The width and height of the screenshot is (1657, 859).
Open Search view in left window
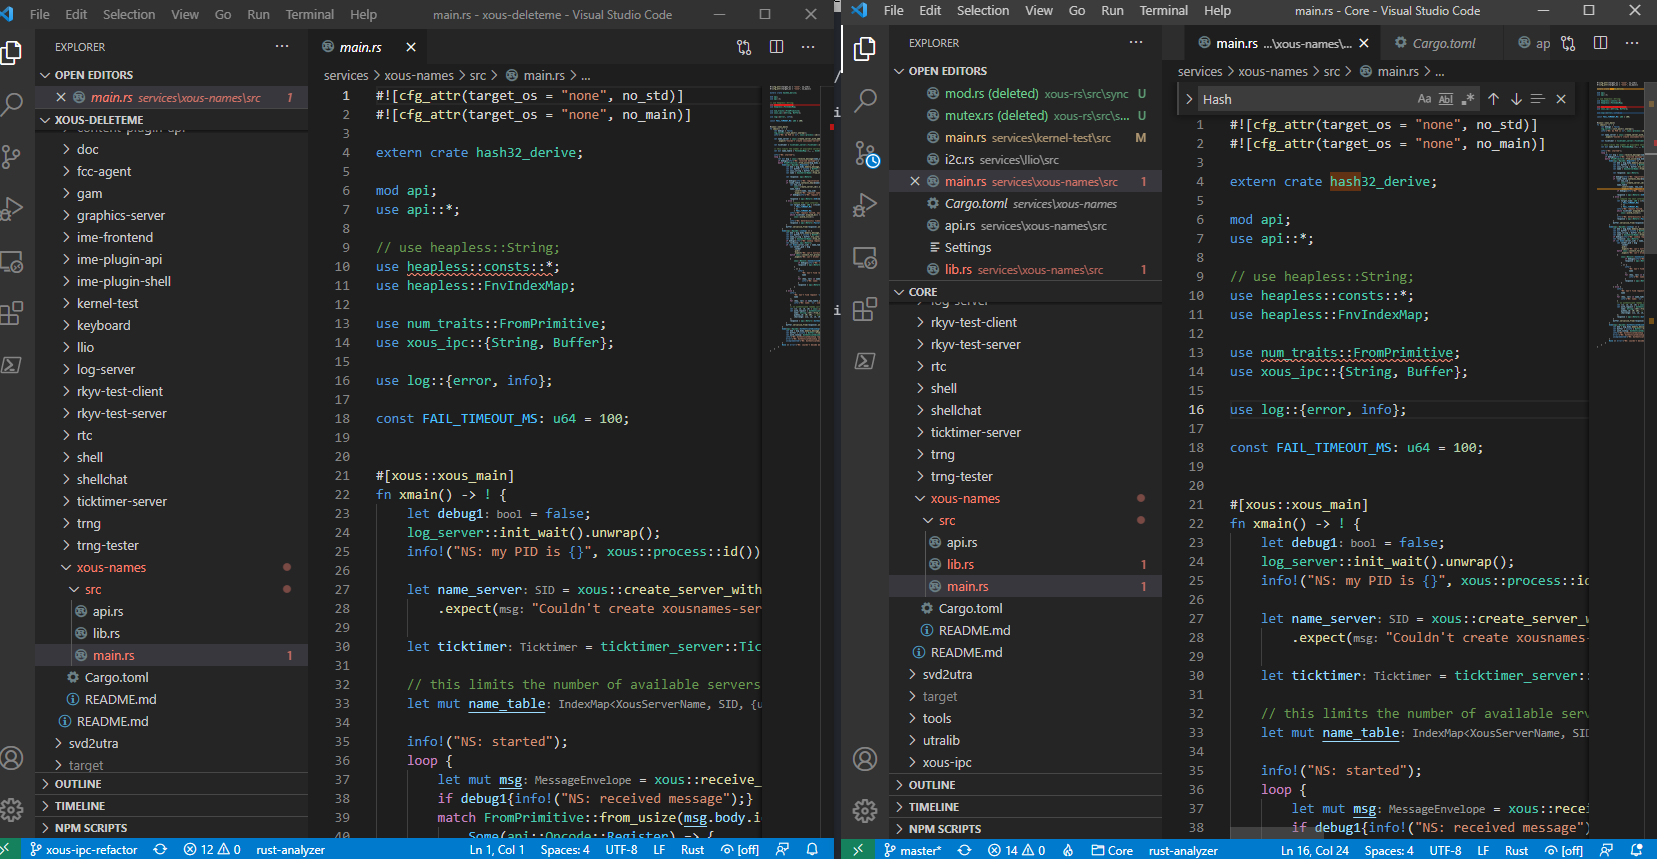pyautogui.click(x=12, y=104)
